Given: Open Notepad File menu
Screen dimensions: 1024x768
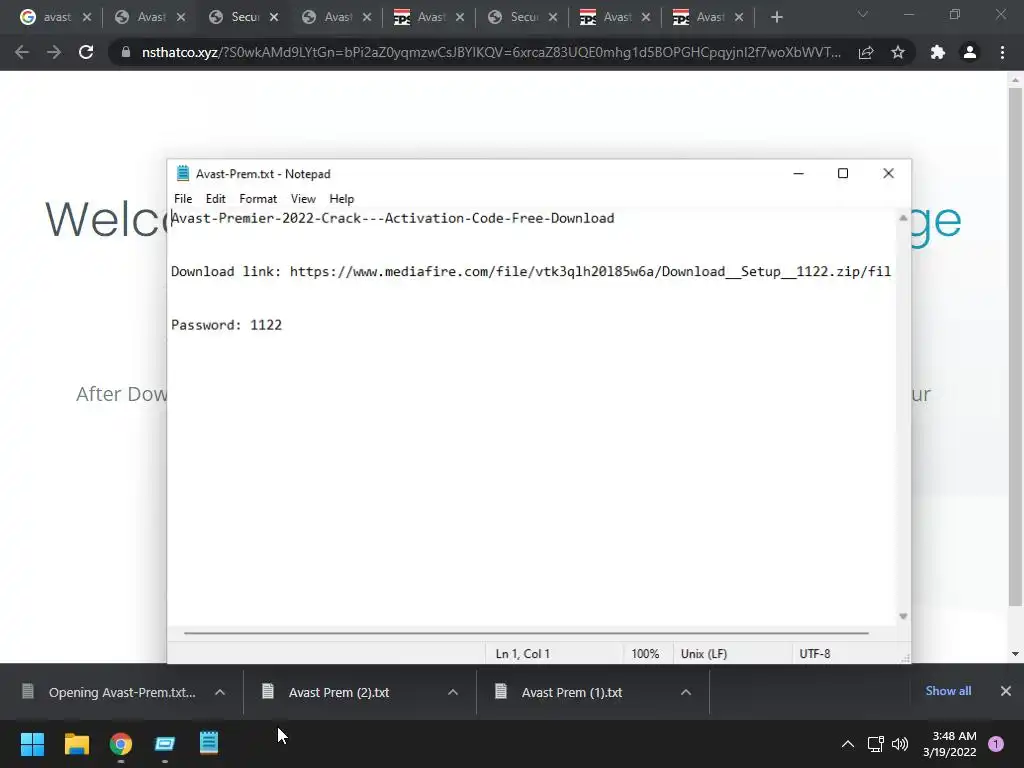Looking at the screenshot, I should [x=183, y=199].
